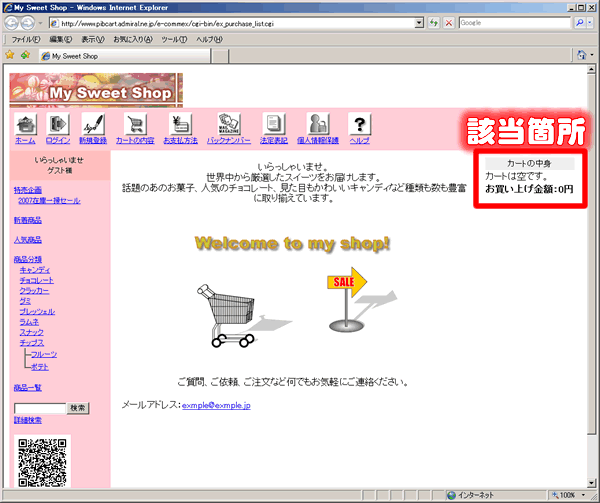Open the お気に入り(A) menu

(128, 38)
